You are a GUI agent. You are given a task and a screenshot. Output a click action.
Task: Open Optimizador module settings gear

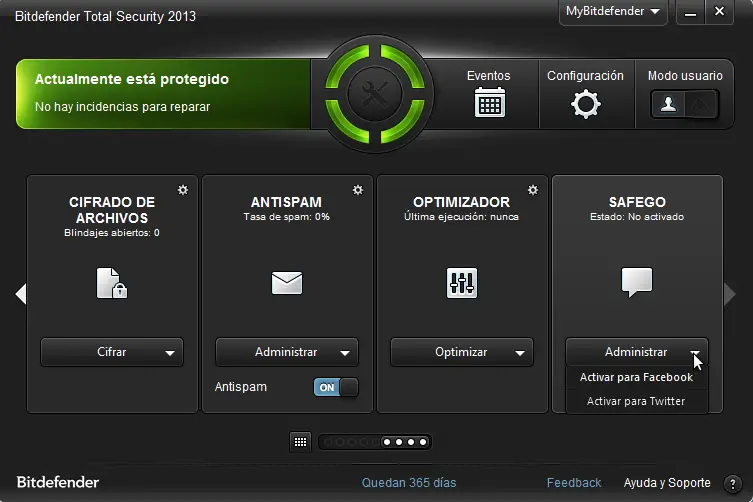pos(533,190)
